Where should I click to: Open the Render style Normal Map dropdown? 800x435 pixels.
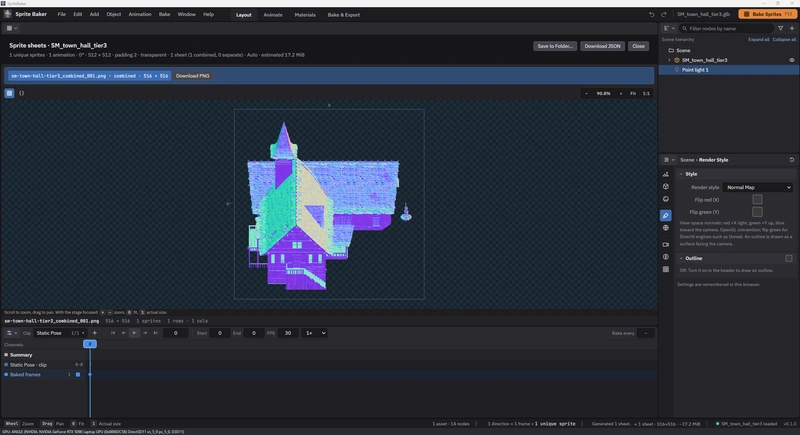point(758,188)
